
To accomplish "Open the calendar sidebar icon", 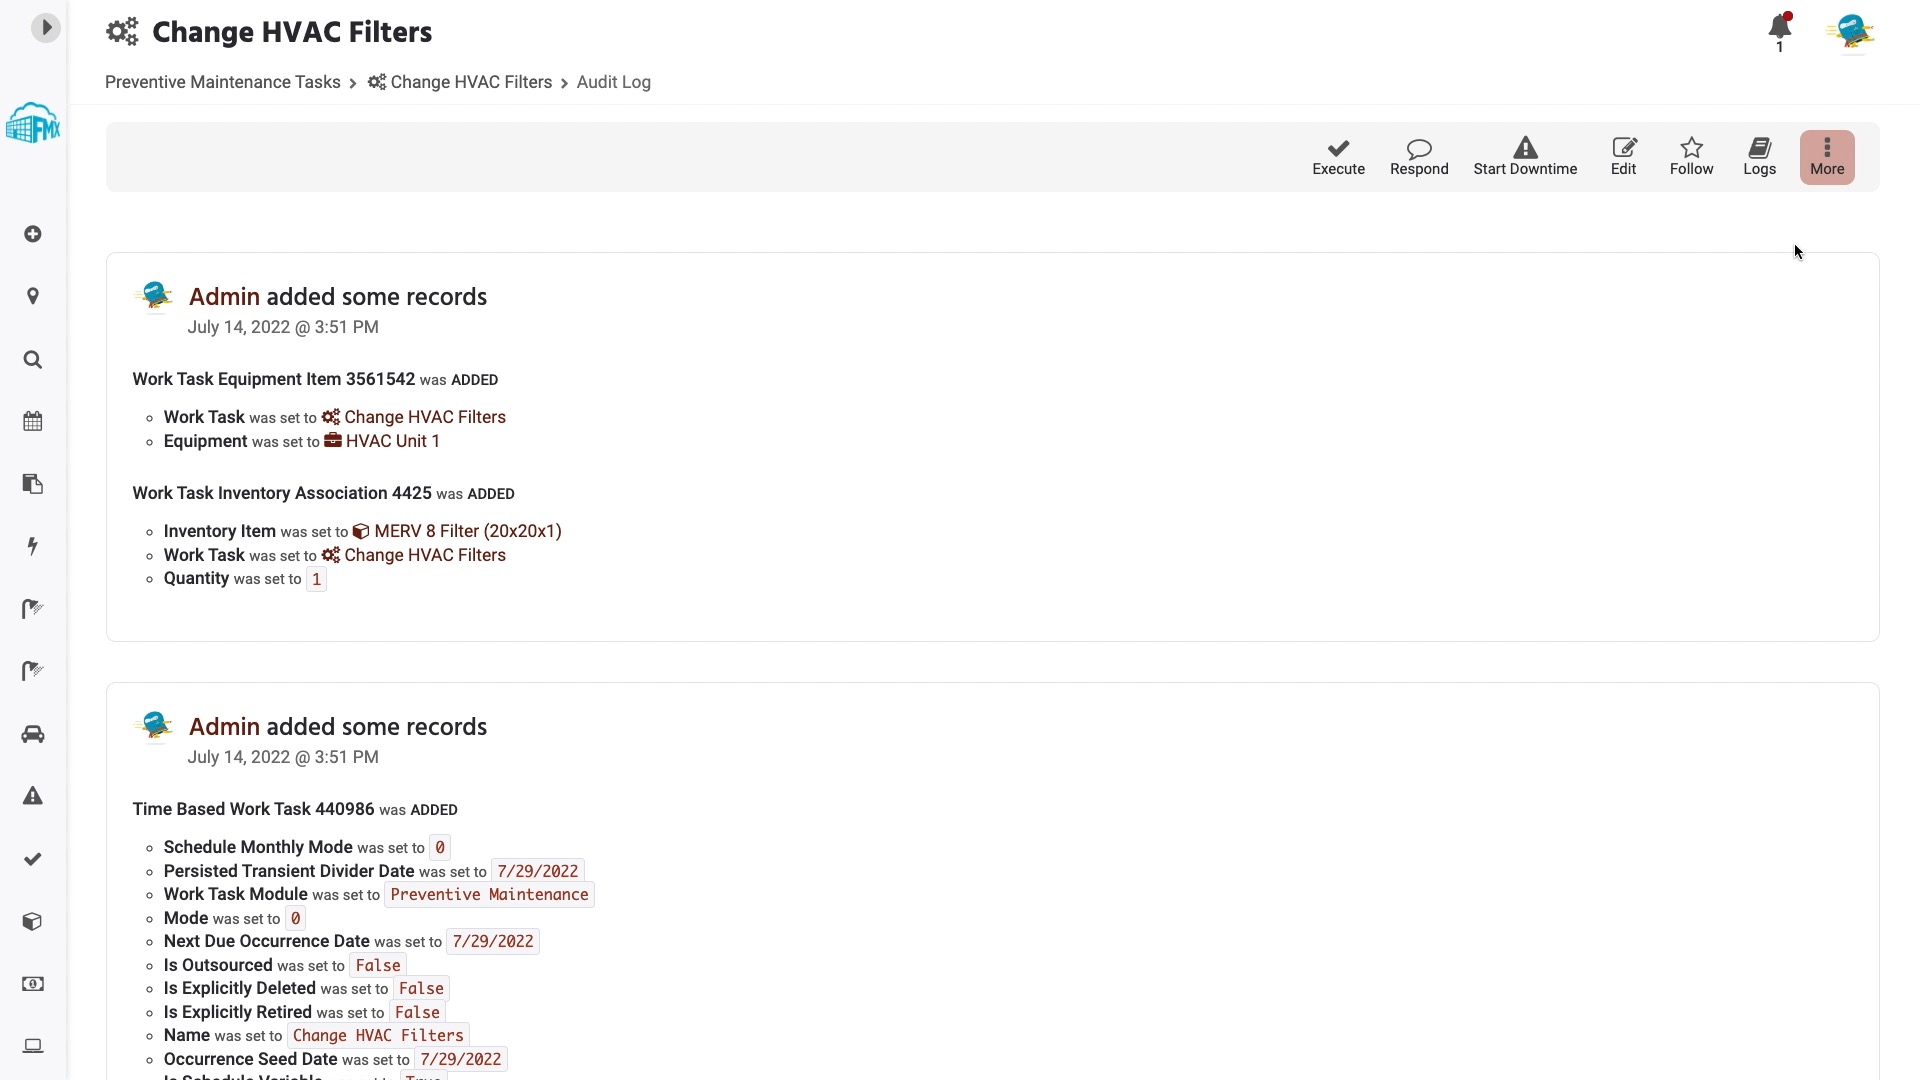I will tap(33, 421).
